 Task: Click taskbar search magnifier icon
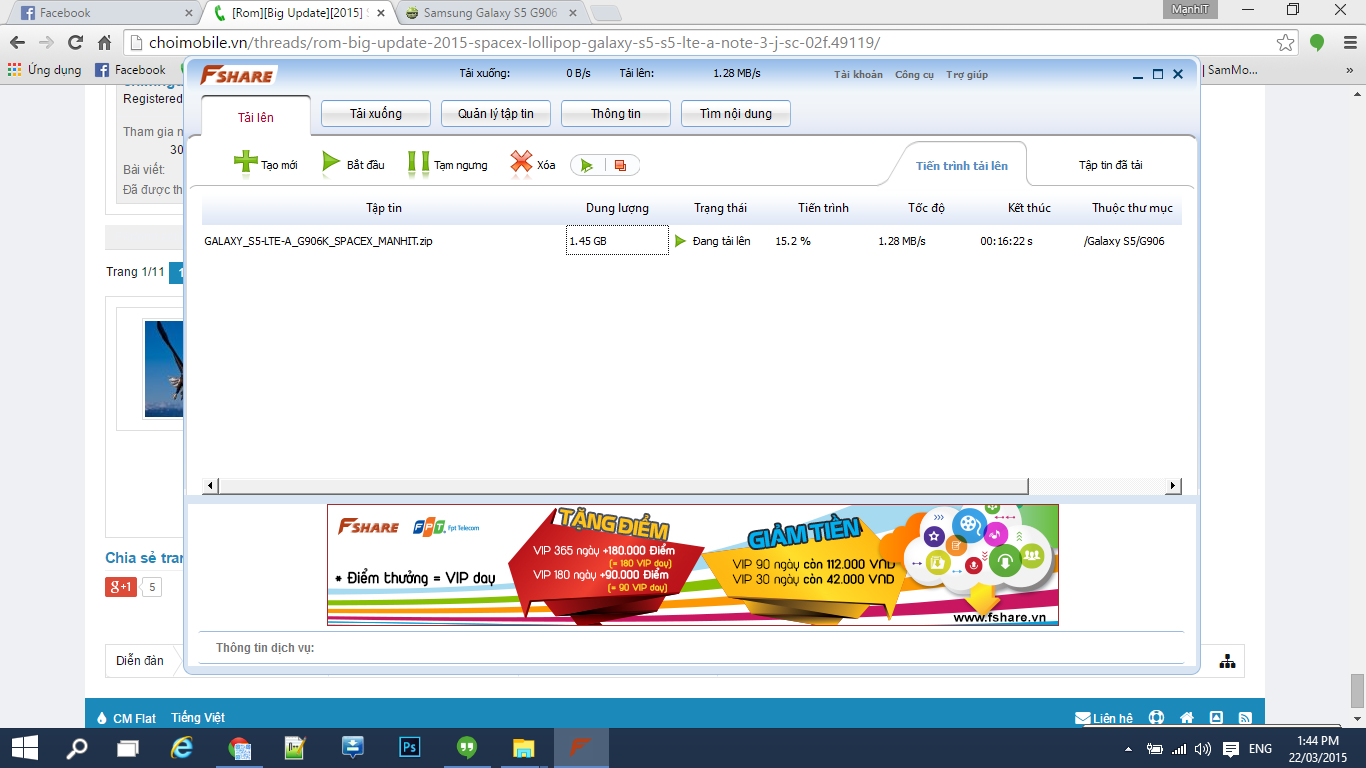pyautogui.click(x=76, y=748)
